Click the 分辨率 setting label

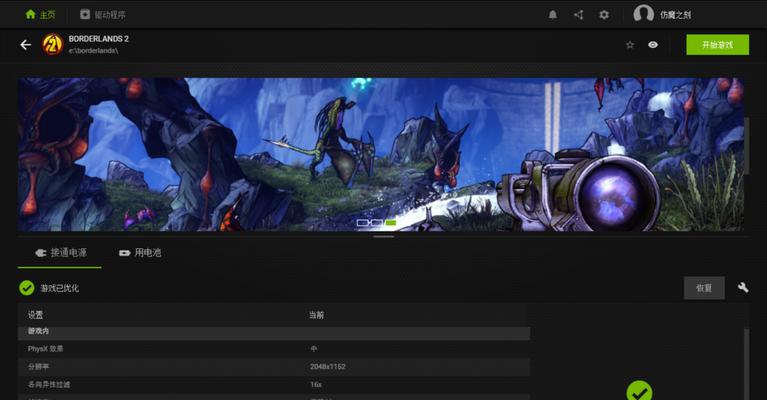pyautogui.click(x=38, y=367)
